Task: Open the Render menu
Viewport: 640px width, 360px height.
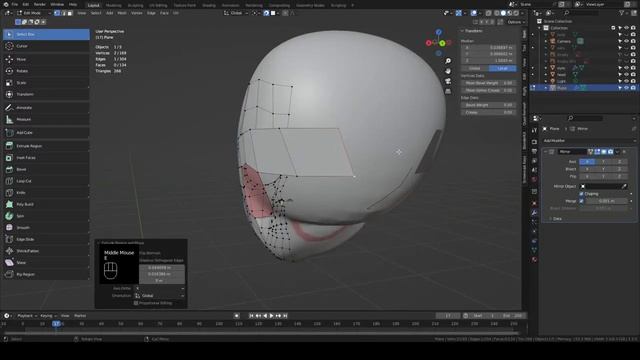Action: tap(40, 4)
